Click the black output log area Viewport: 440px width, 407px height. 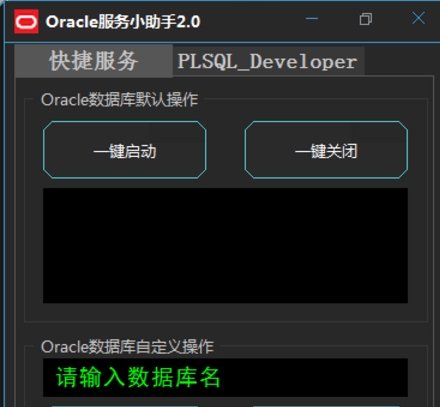225,246
